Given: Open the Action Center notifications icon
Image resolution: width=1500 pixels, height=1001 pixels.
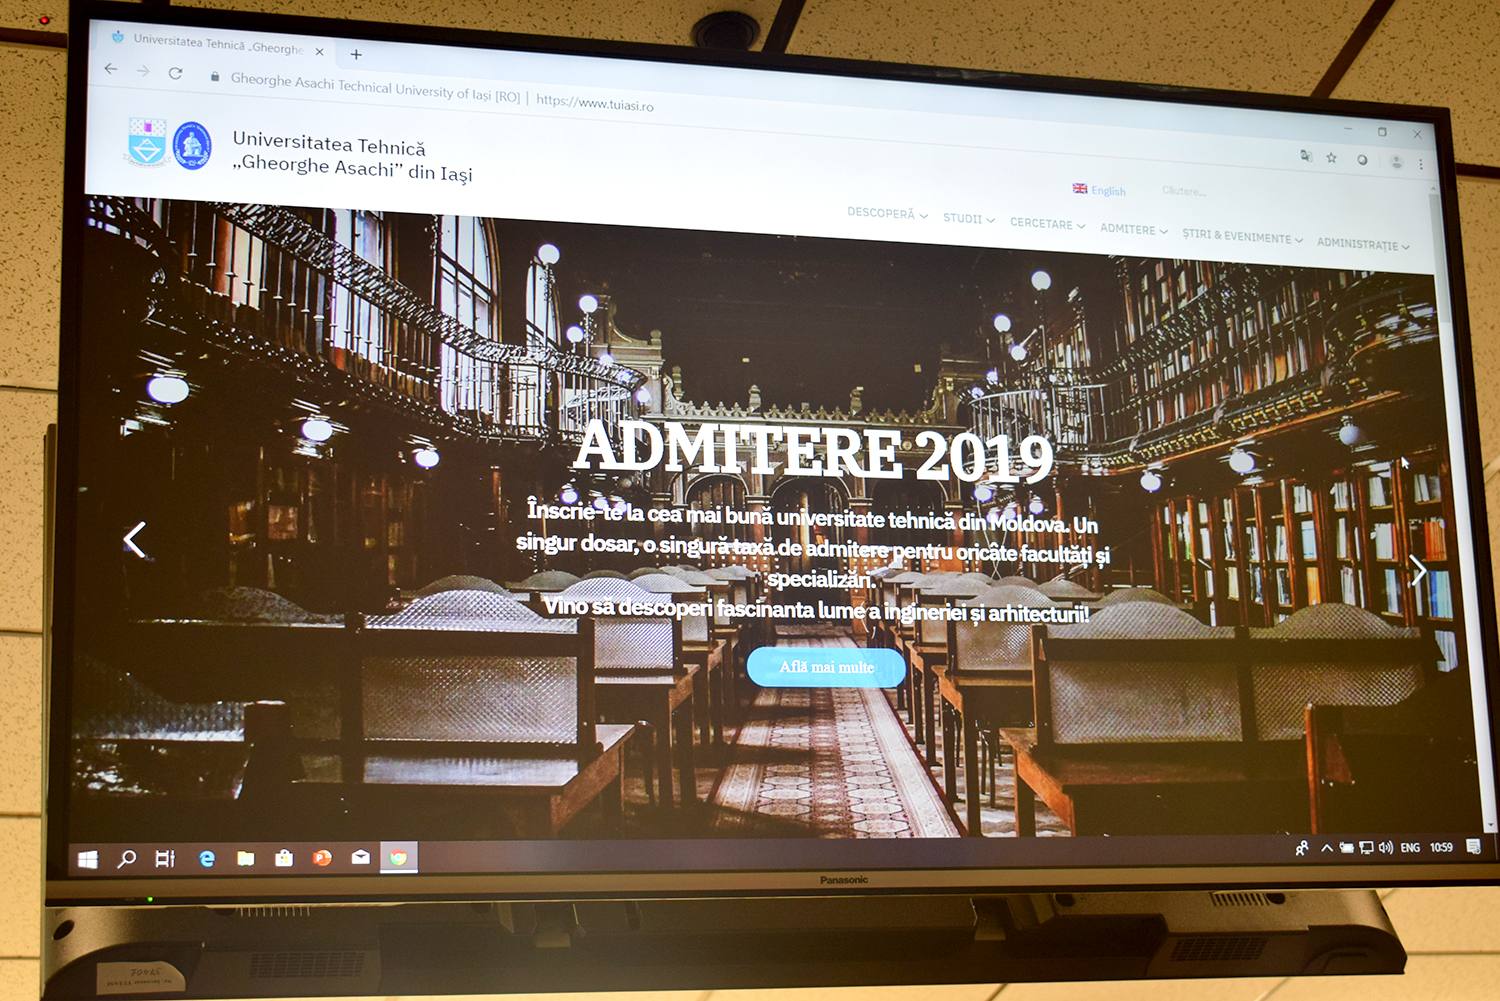Looking at the screenshot, I should pyautogui.click(x=1473, y=846).
